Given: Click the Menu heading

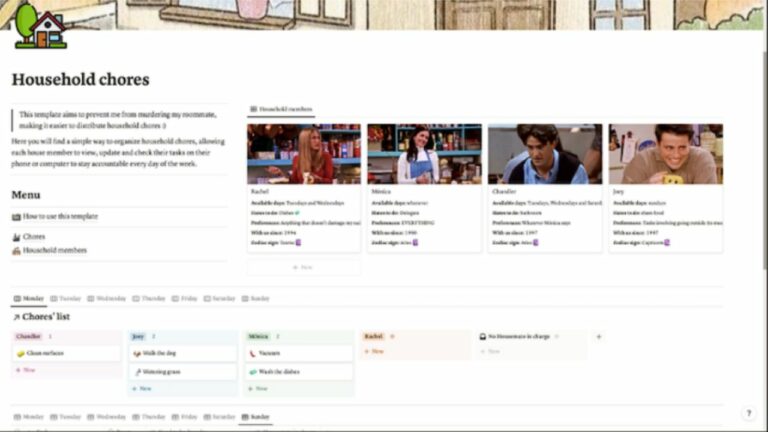Looking at the screenshot, I should (26, 195).
